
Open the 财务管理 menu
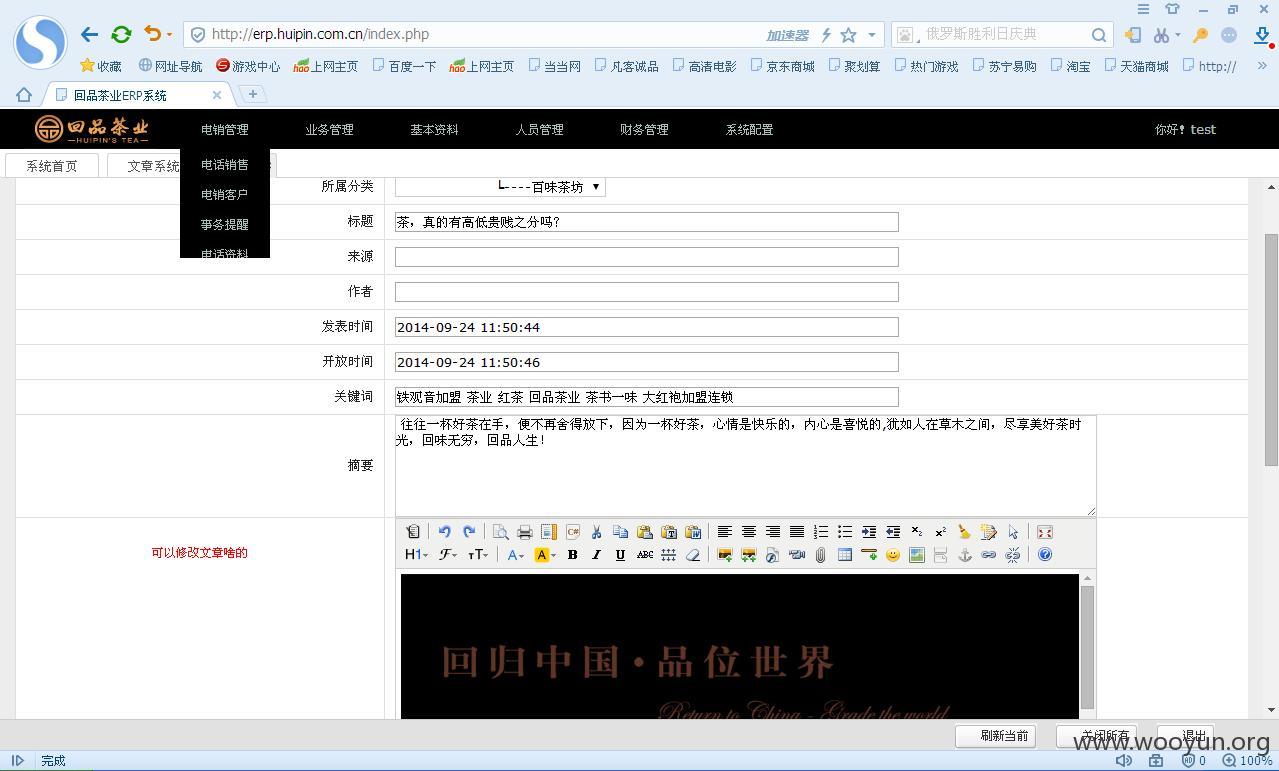[644, 129]
